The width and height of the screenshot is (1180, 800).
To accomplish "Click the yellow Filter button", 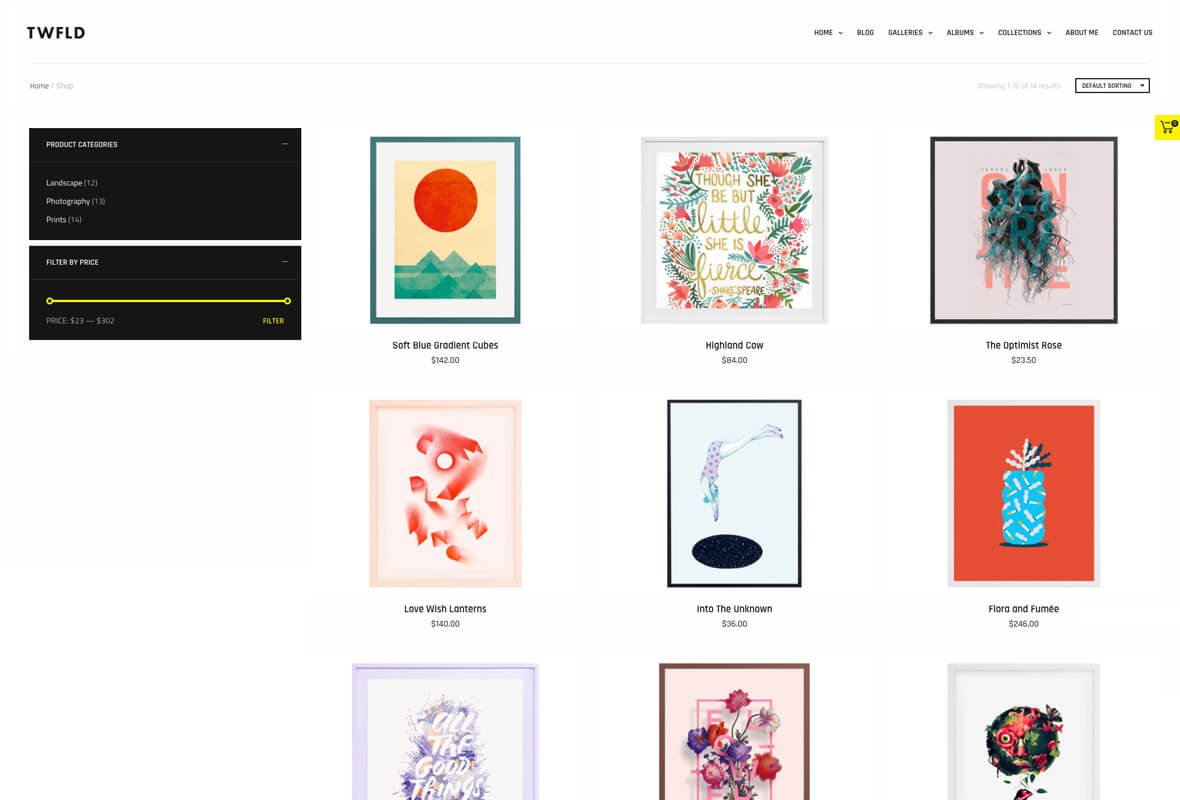I will [273, 321].
